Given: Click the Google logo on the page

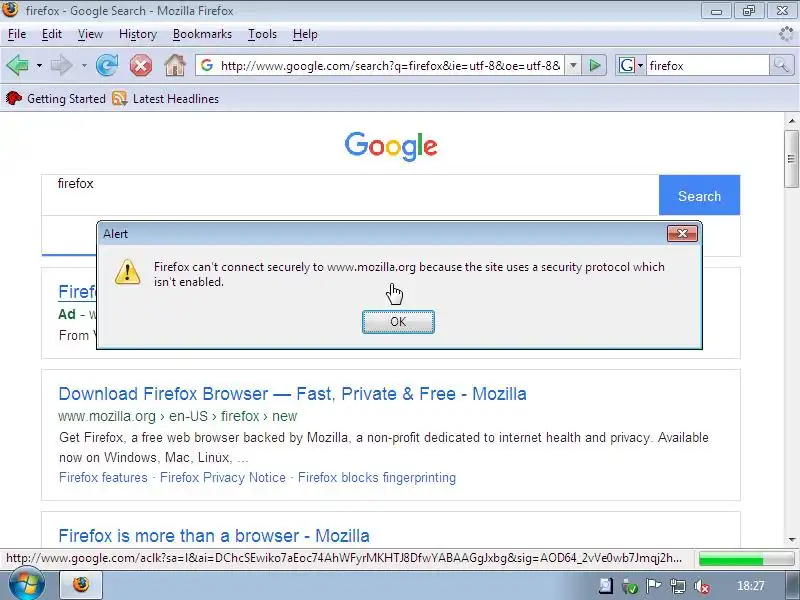Looking at the screenshot, I should (391, 146).
